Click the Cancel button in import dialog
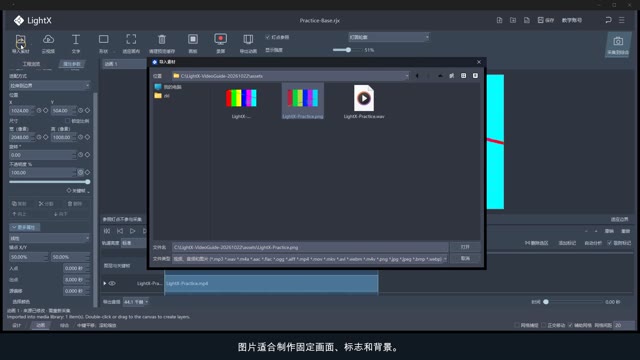Image resolution: width=640 pixels, height=360 pixels. 465,258
